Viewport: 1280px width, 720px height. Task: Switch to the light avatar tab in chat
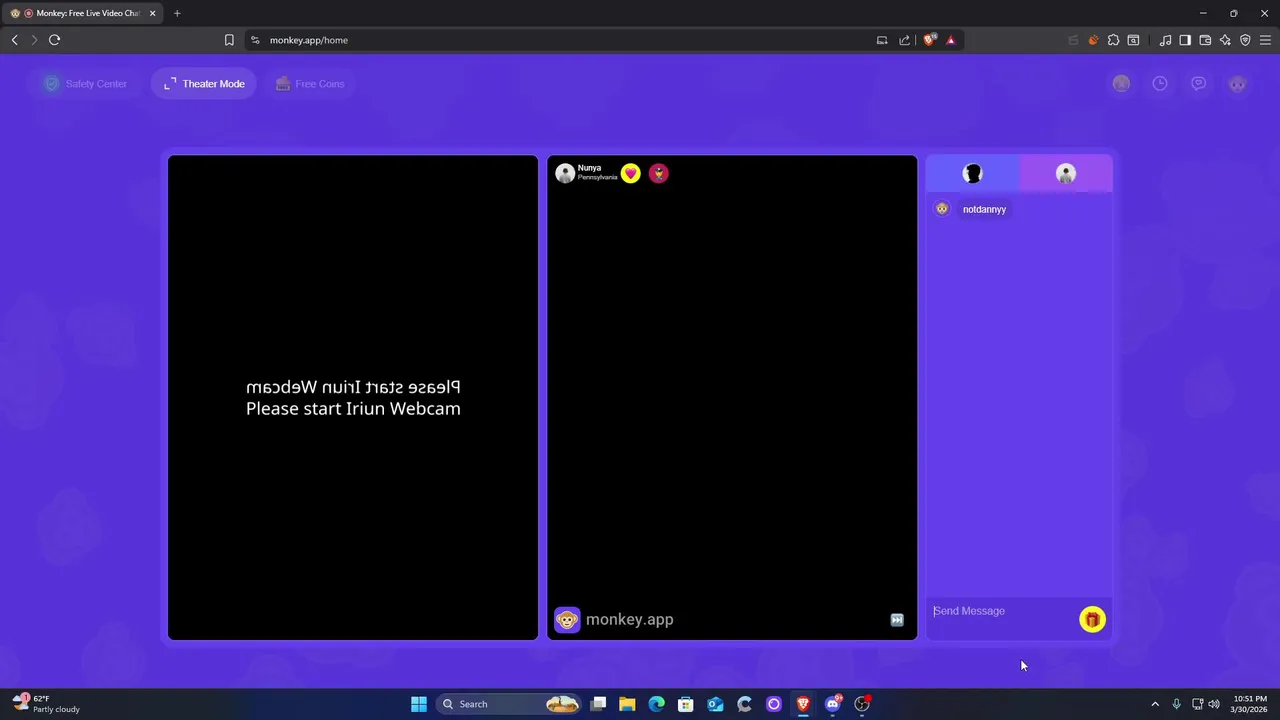1066,174
